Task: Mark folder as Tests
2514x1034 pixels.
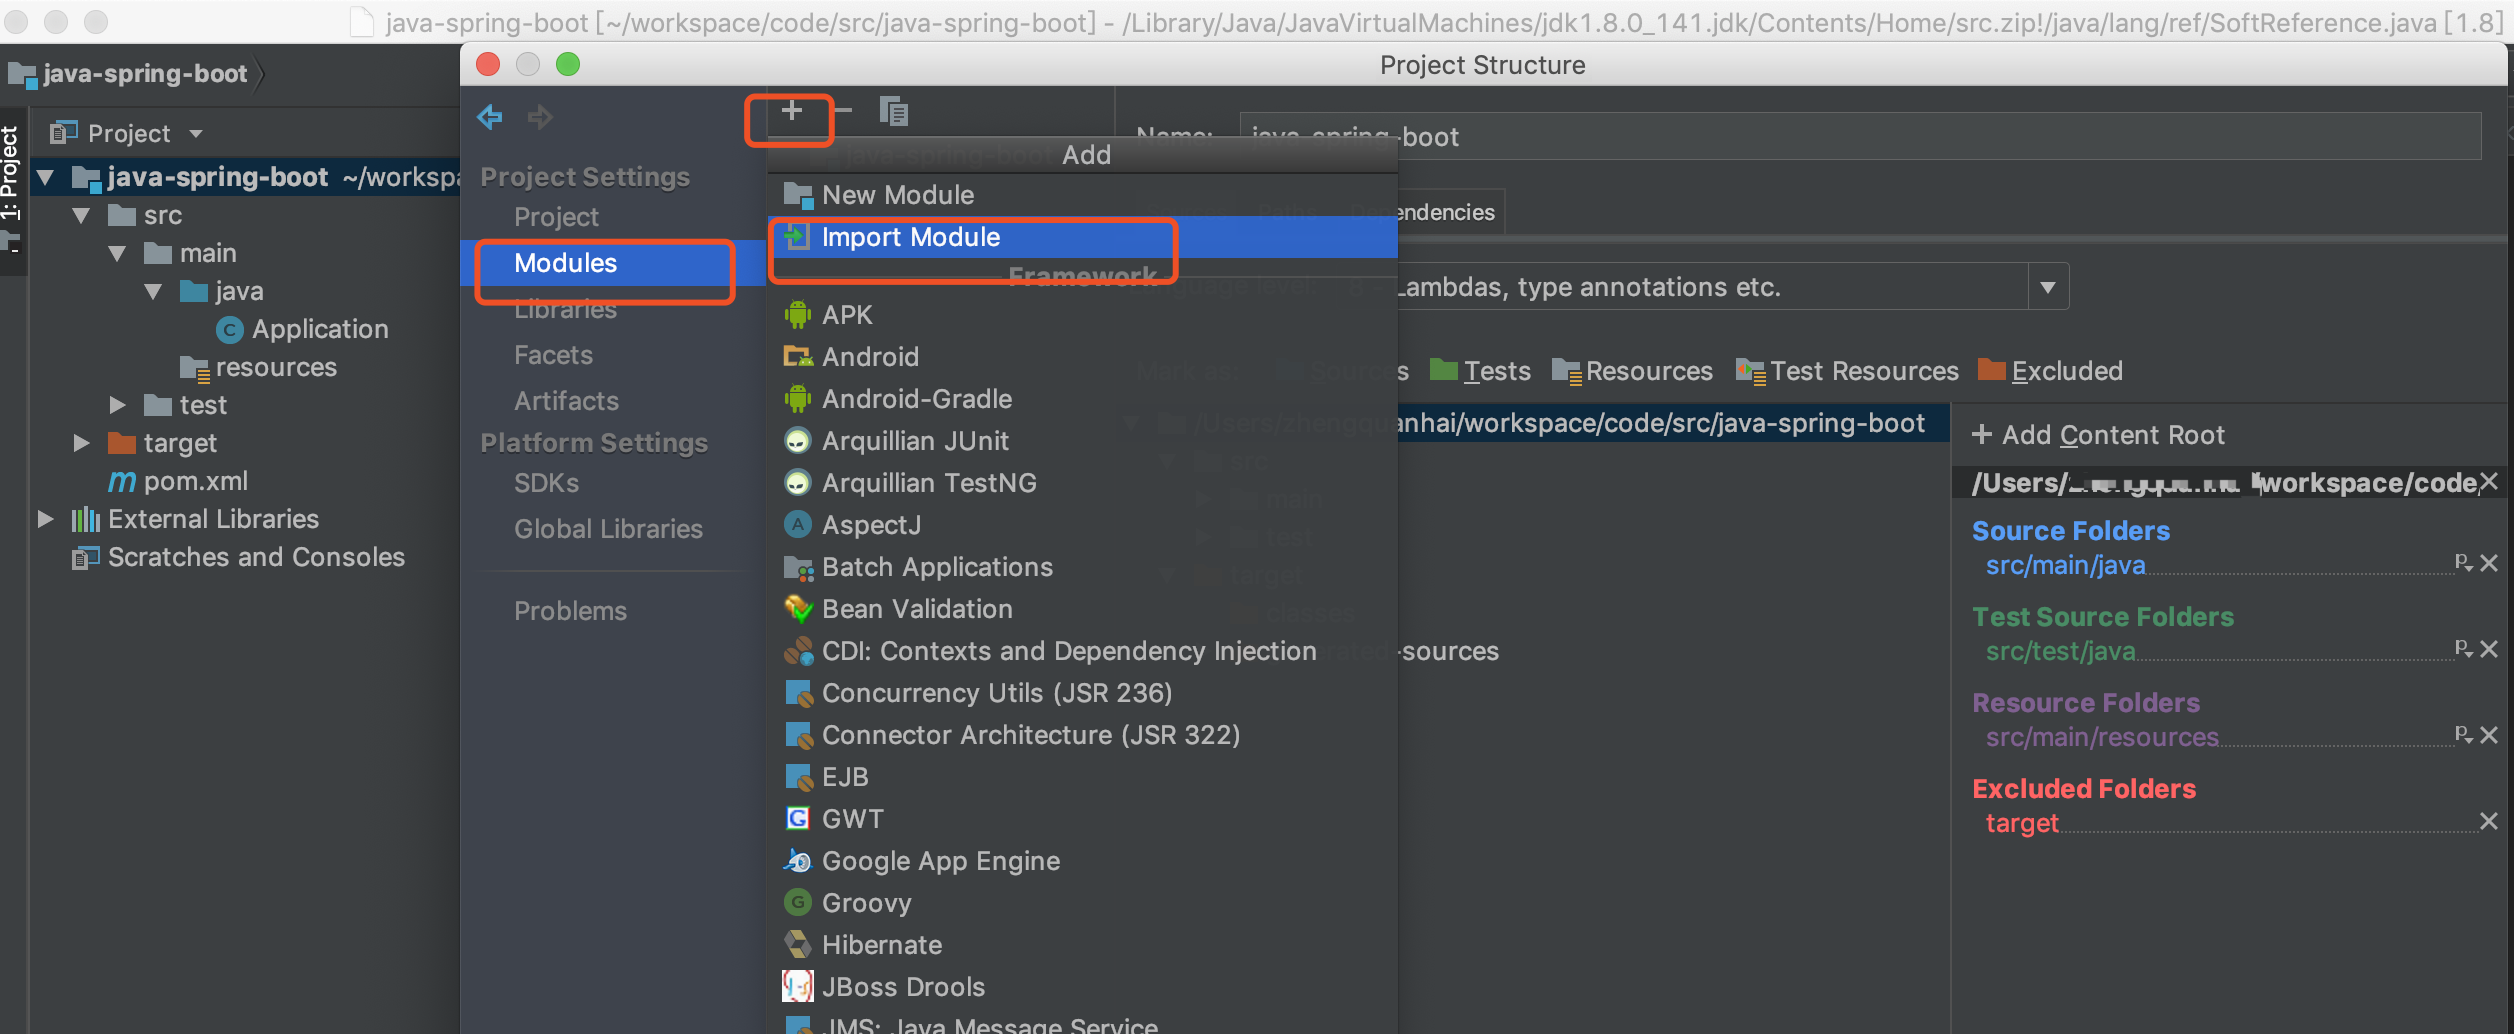Action: click(1480, 370)
